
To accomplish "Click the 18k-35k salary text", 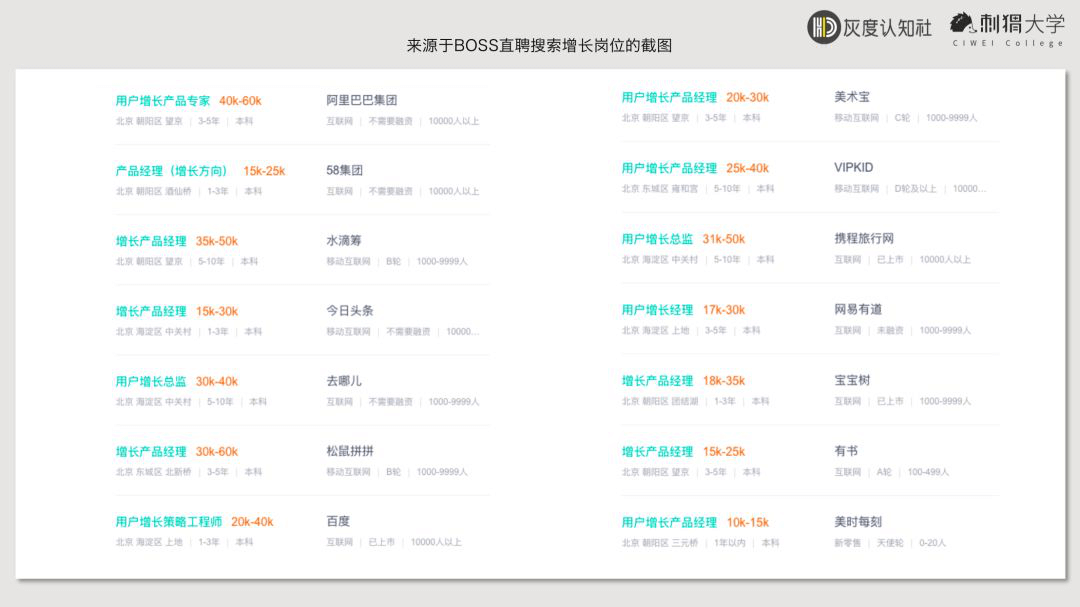I will pos(724,381).
